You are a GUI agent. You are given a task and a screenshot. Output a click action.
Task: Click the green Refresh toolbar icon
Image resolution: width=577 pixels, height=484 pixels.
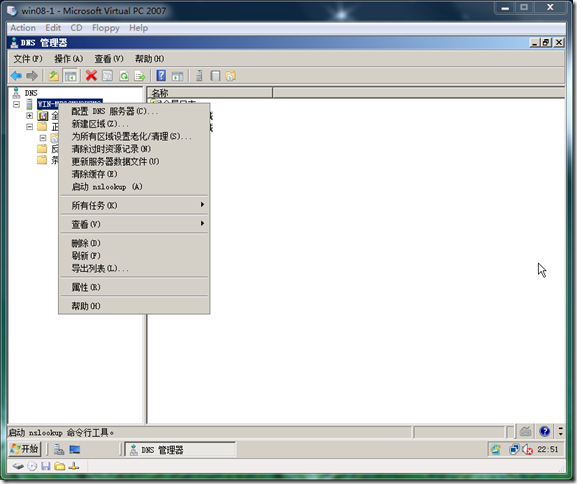[x=124, y=76]
